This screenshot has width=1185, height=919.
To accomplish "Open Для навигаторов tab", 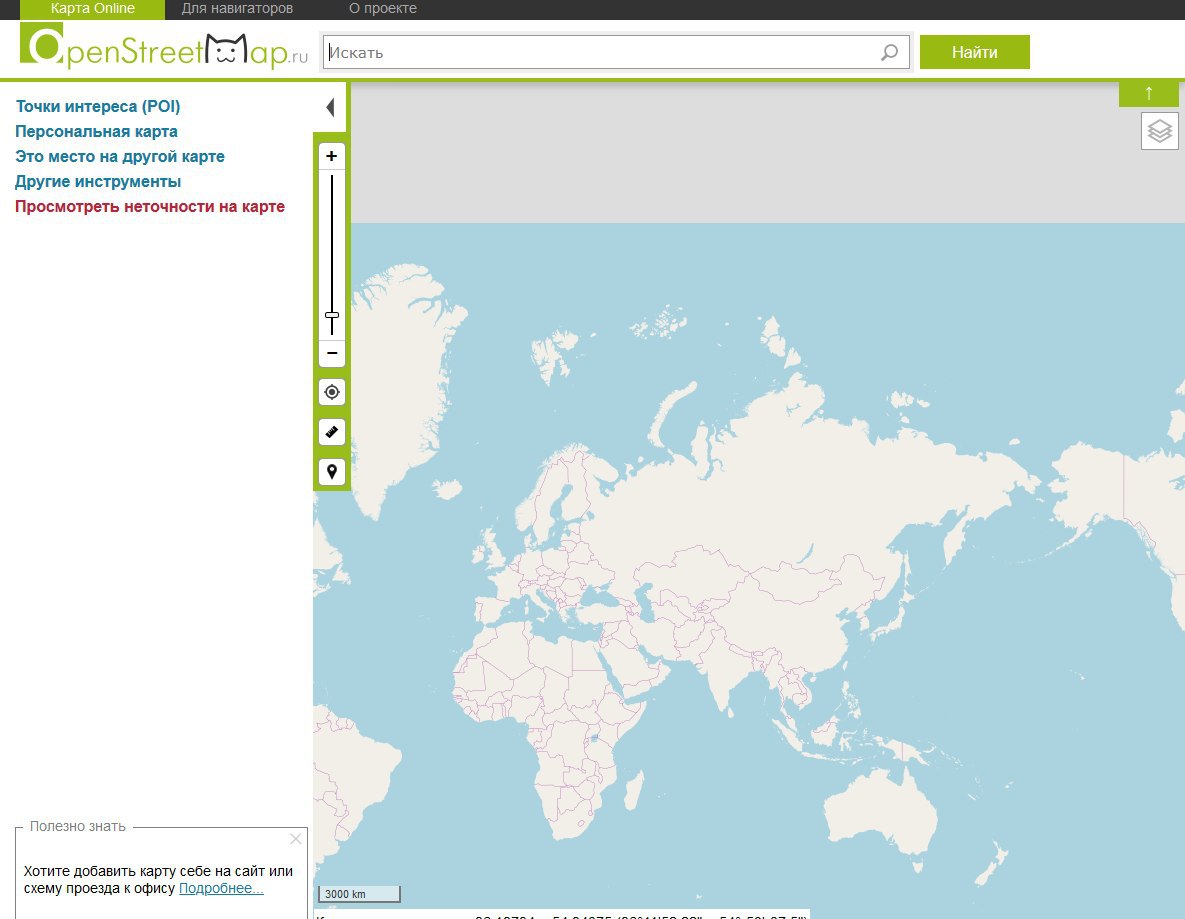I will [x=237, y=8].
